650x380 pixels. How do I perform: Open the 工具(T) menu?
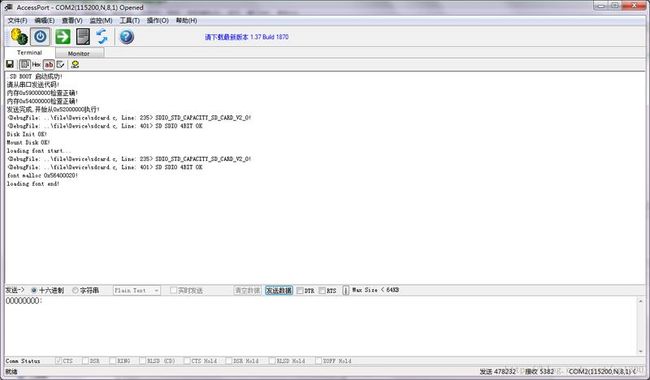pos(129,20)
